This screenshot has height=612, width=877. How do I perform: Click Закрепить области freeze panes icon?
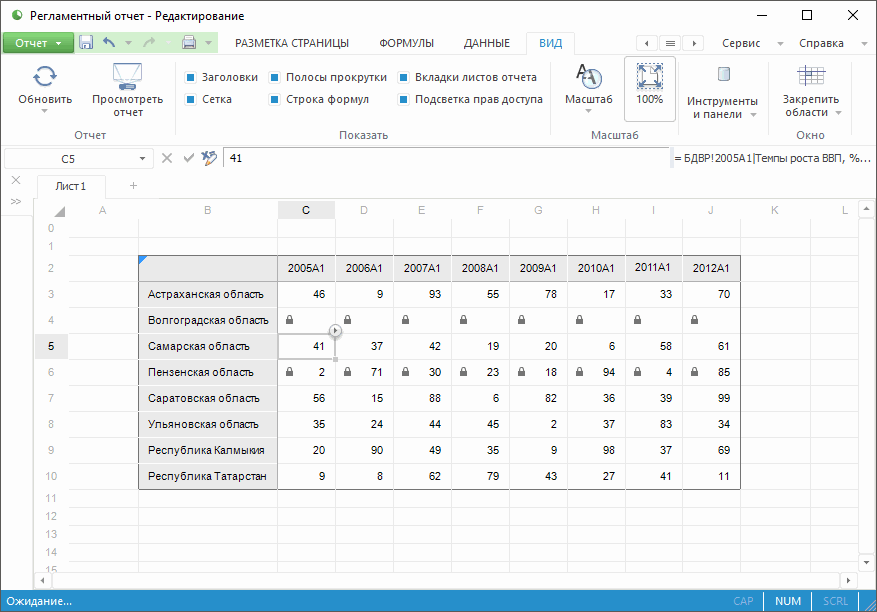click(810, 77)
